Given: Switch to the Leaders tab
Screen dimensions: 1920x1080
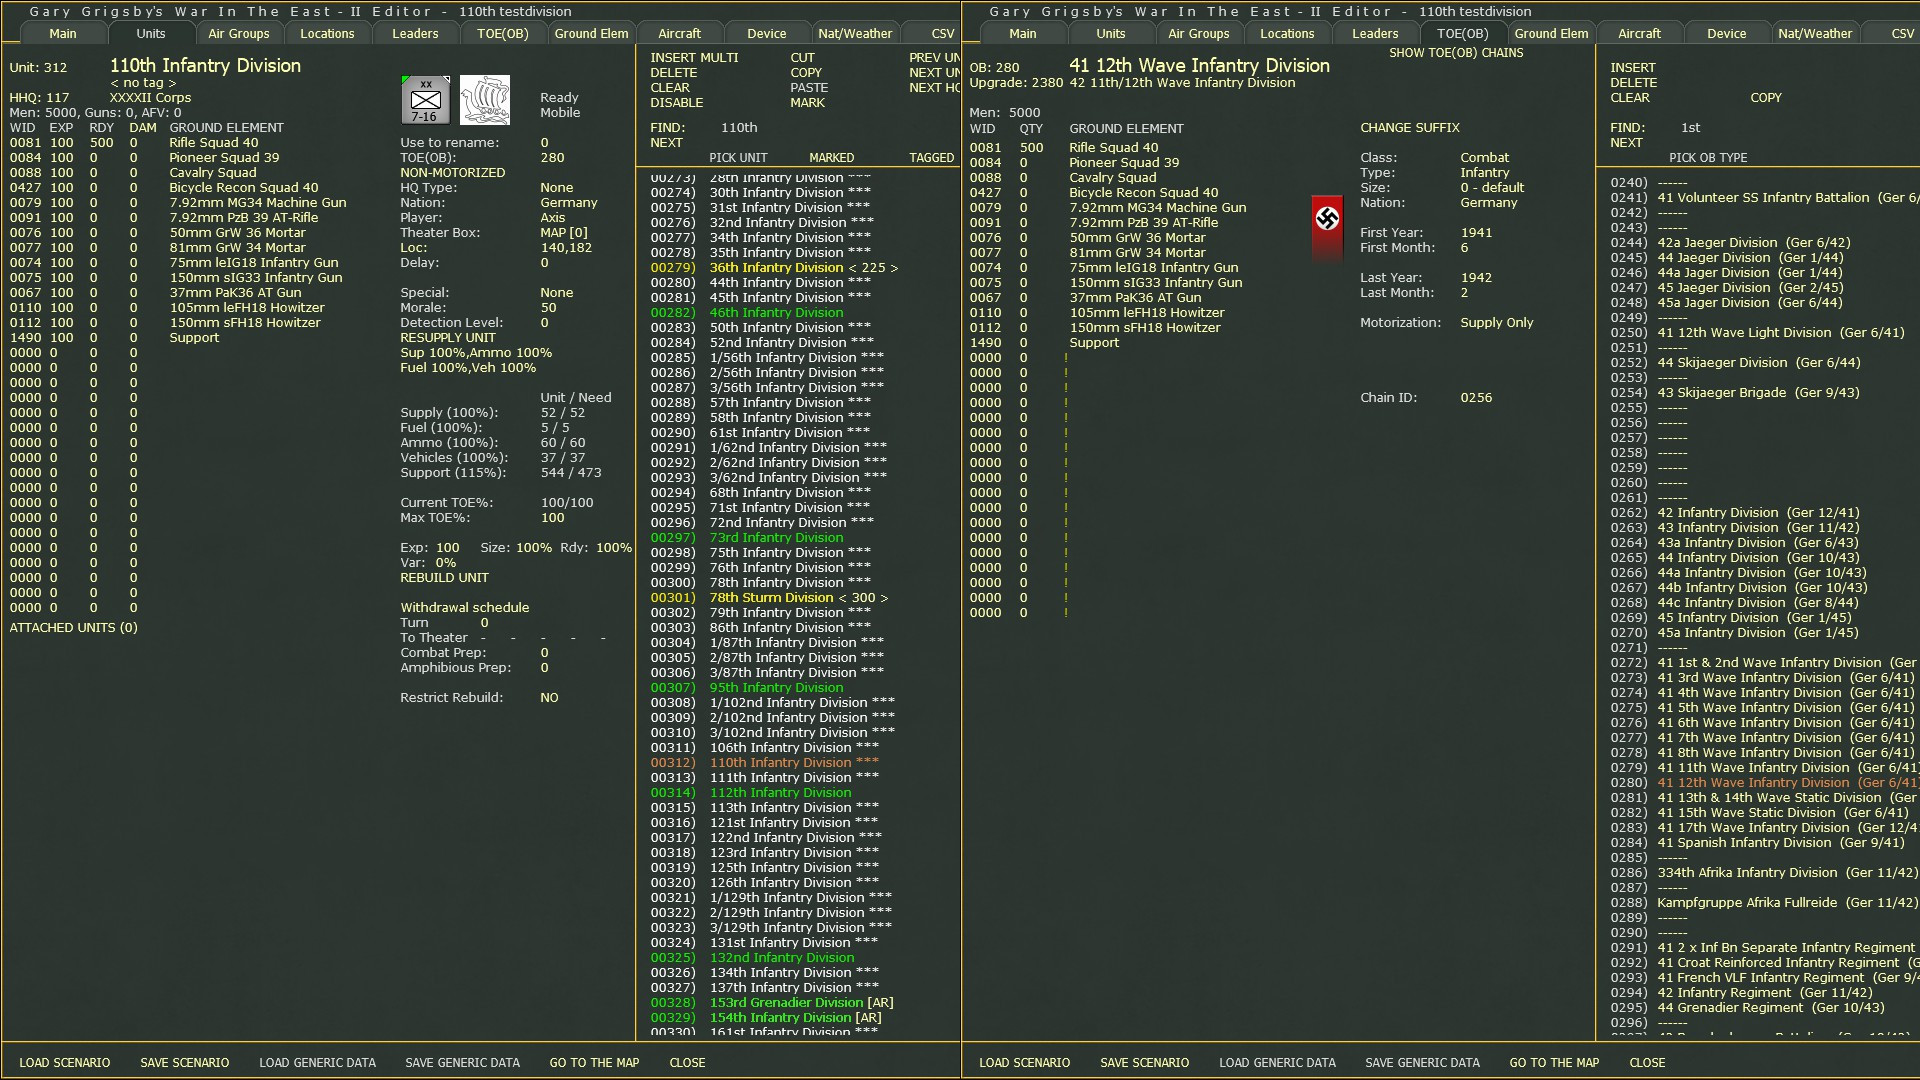Looking at the screenshot, I should (x=414, y=33).
